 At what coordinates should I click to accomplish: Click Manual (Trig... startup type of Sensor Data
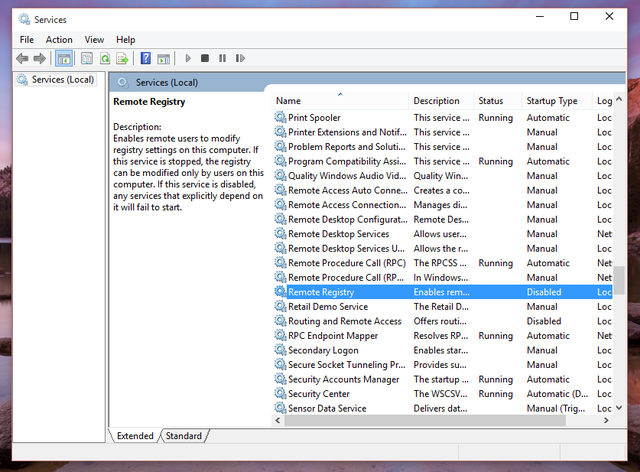point(556,408)
